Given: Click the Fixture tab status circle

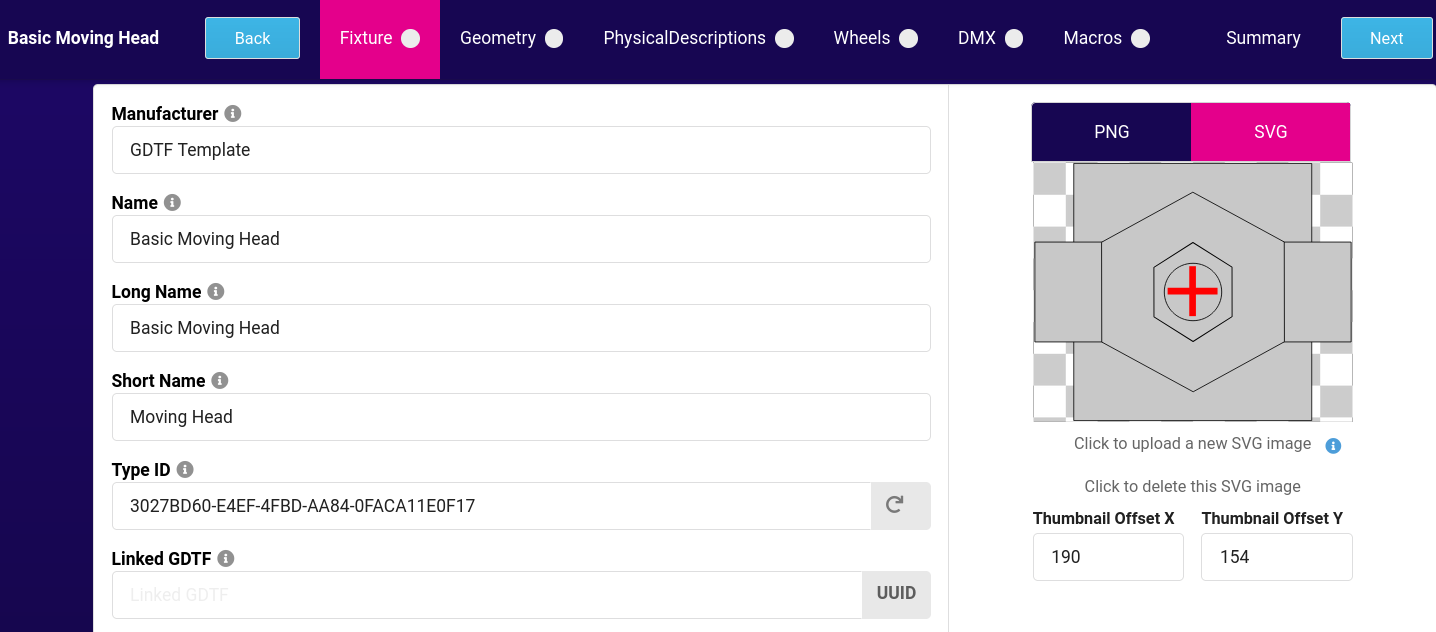Looking at the screenshot, I should (410, 38).
